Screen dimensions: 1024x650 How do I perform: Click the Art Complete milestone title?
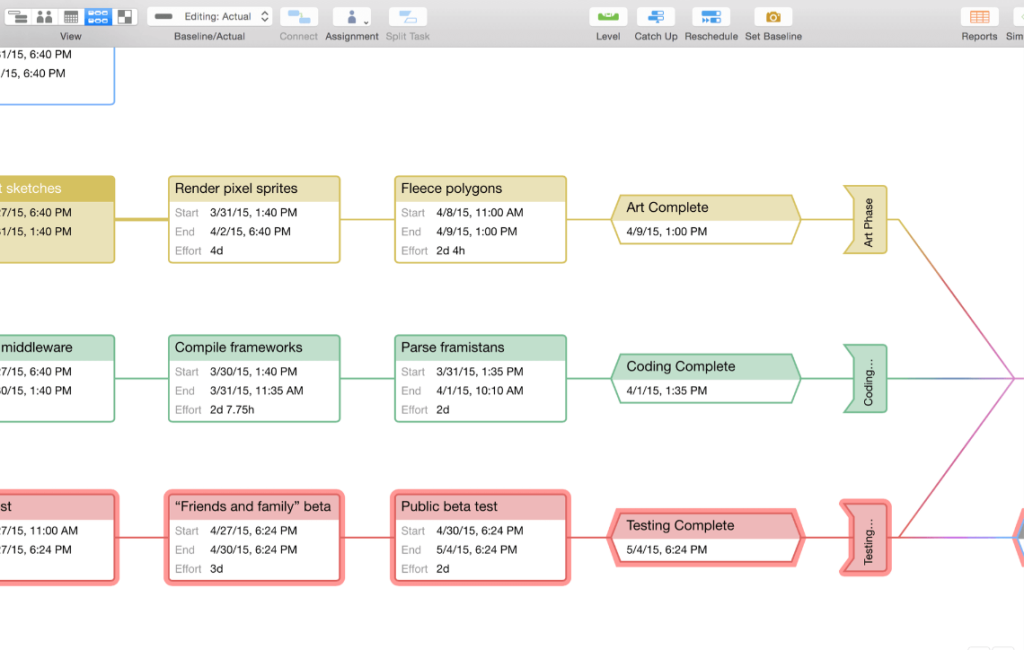click(667, 207)
